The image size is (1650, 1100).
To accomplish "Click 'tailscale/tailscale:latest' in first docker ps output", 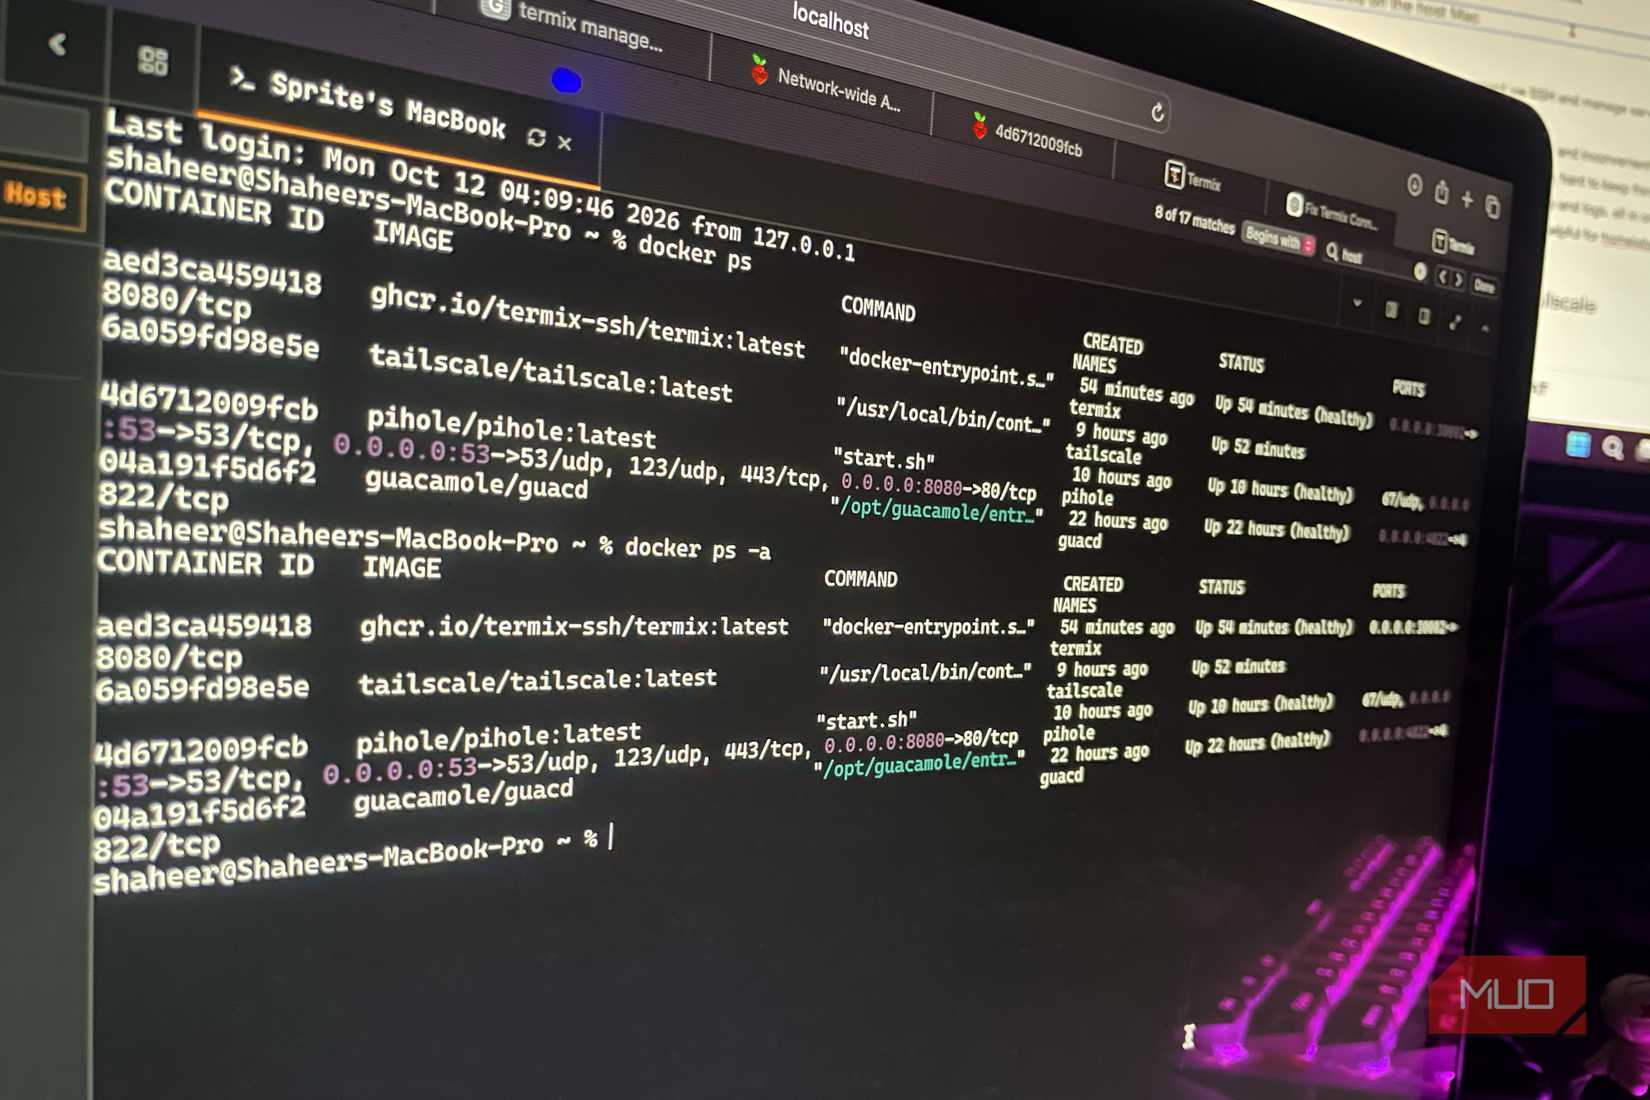I will (550, 374).
